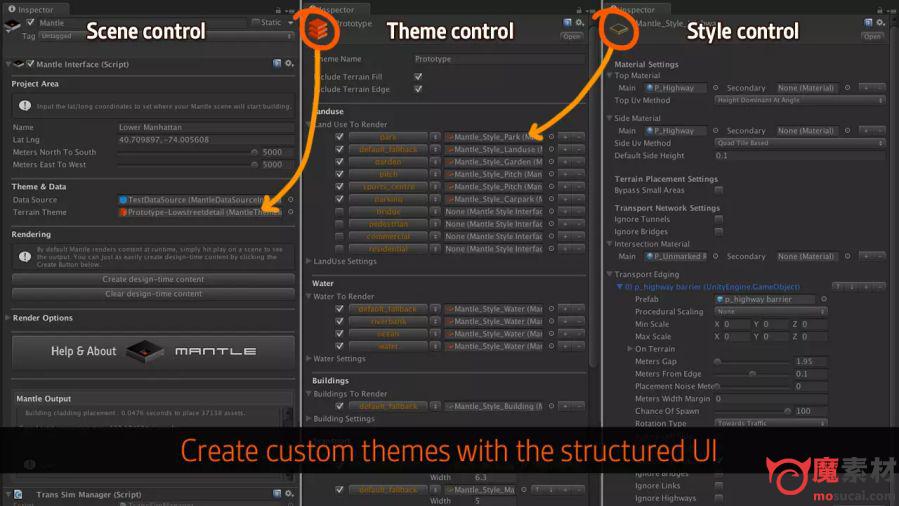Pick object for Top Material Main
Viewport: 899px width, 506px height.
point(716,88)
